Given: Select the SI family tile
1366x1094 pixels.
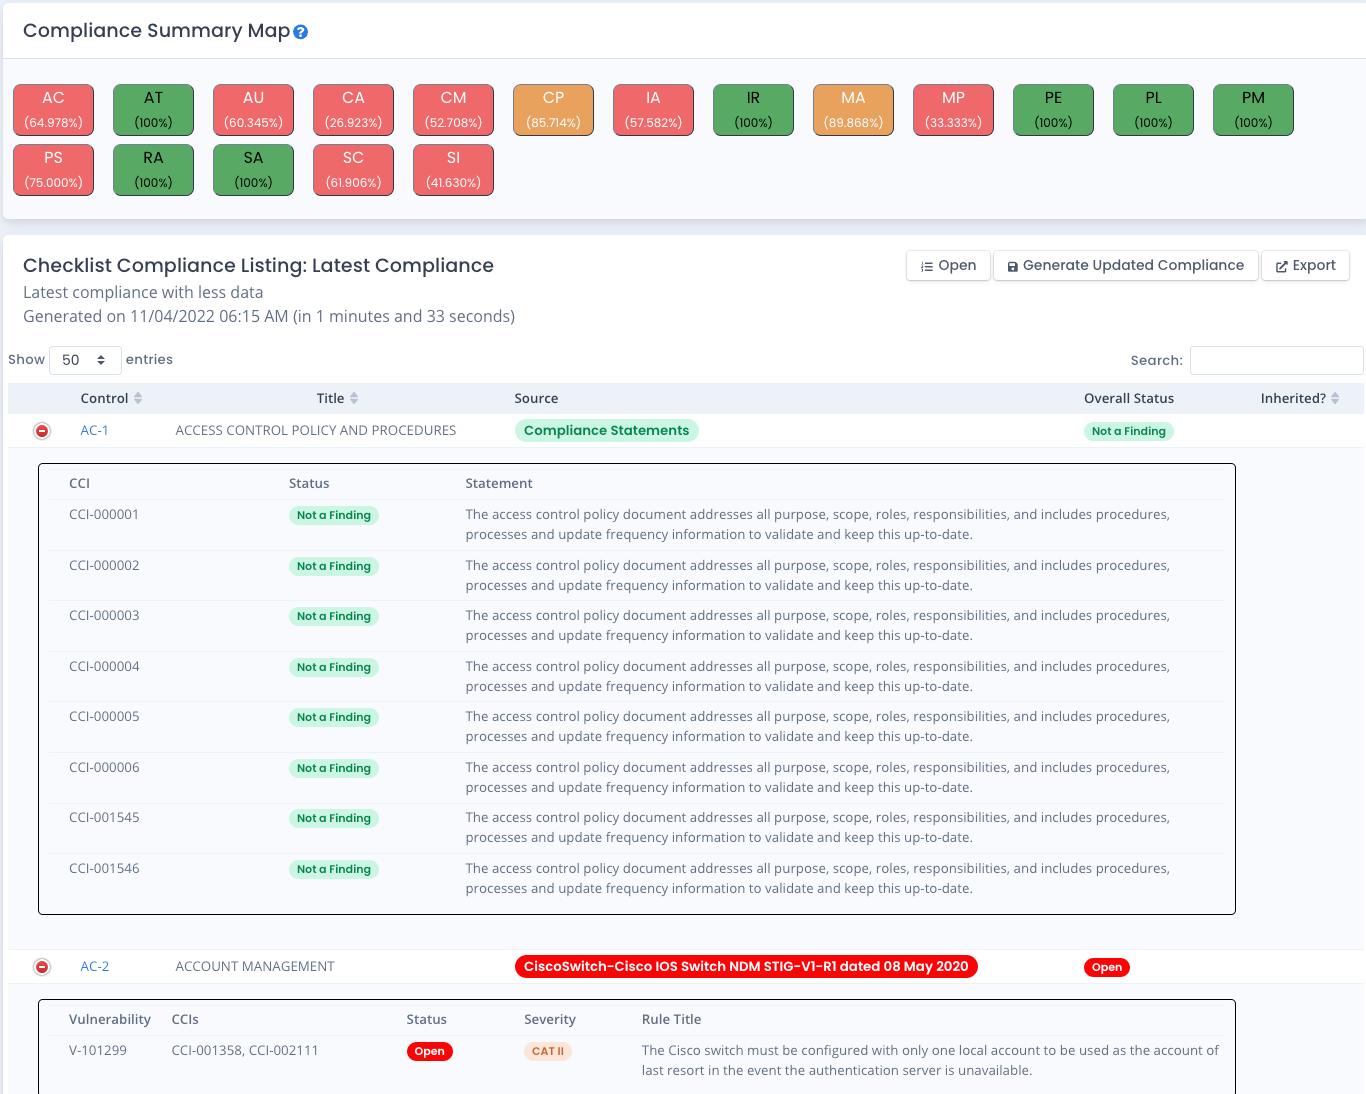Looking at the screenshot, I should tap(453, 170).
